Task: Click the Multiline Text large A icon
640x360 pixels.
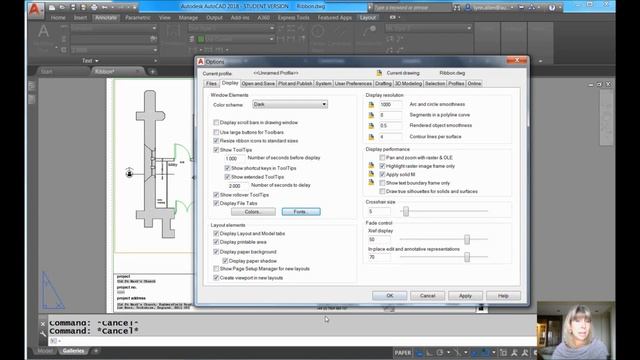Action: pos(43,31)
